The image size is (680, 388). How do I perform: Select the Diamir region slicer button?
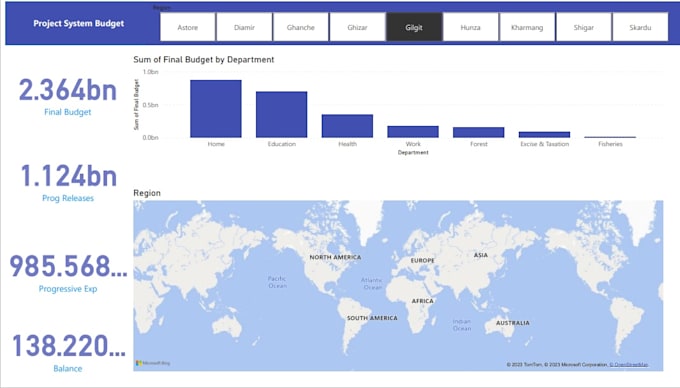coord(244,27)
